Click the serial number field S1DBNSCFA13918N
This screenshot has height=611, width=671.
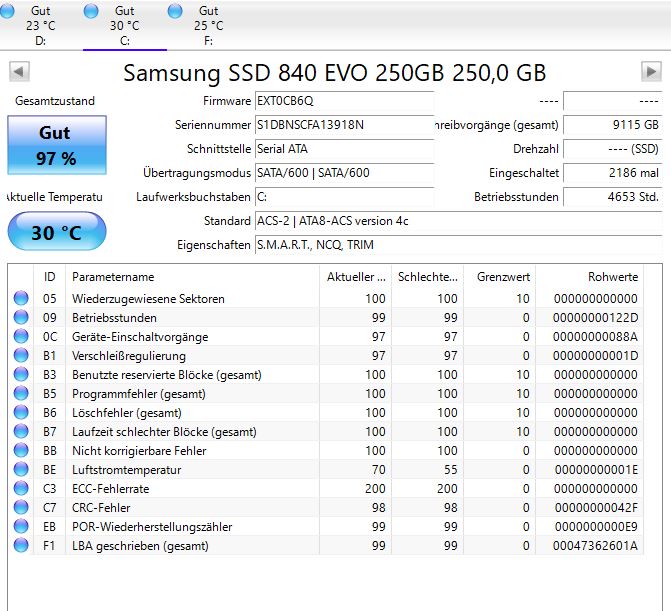pyautogui.click(x=344, y=125)
